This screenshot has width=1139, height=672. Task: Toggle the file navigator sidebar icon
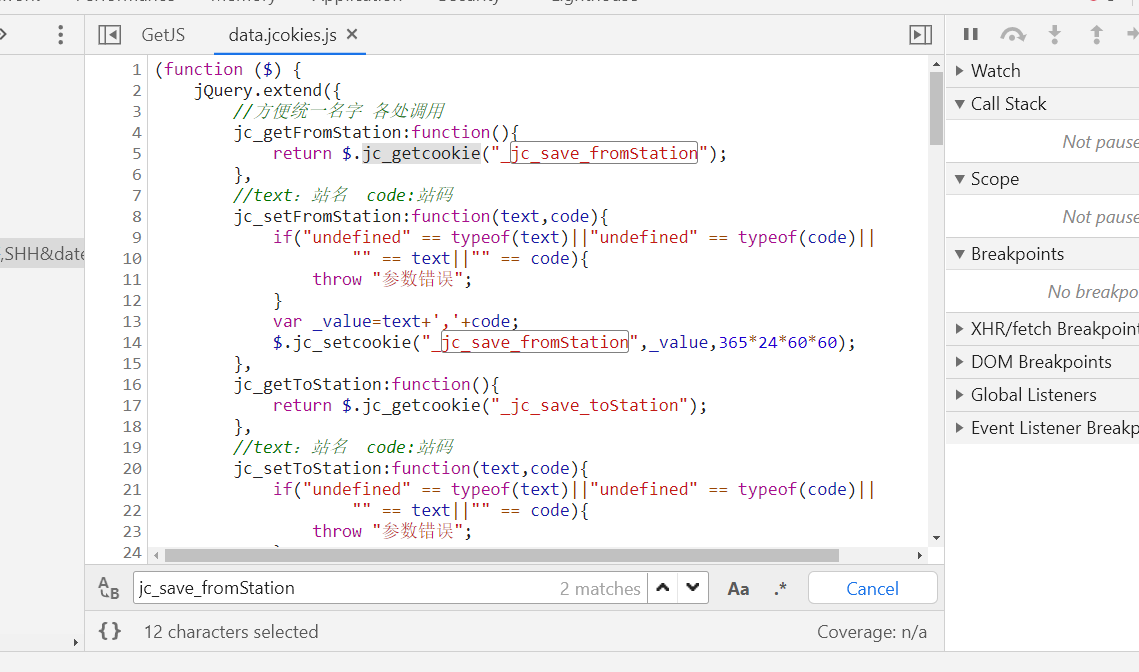pos(110,35)
